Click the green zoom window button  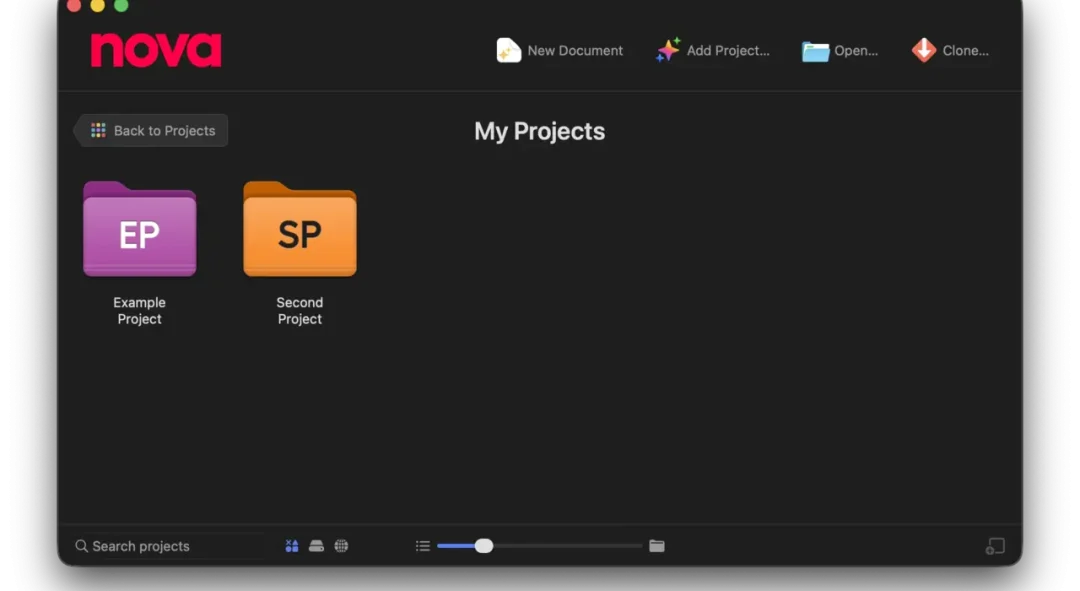pyautogui.click(x=121, y=6)
